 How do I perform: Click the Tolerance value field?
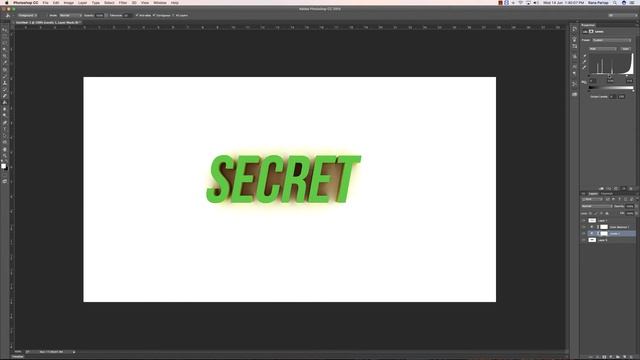click(x=126, y=15)
